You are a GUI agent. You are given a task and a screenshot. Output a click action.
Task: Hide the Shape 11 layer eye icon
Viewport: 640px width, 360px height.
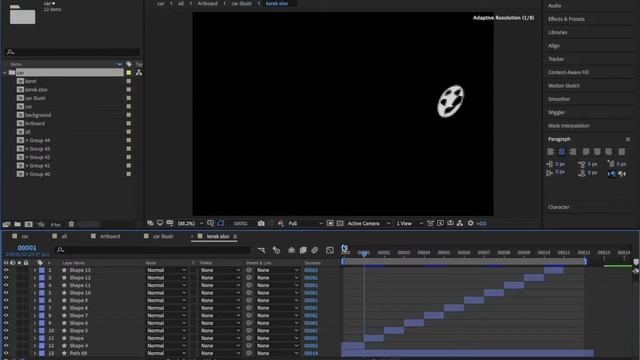(6, 285)
